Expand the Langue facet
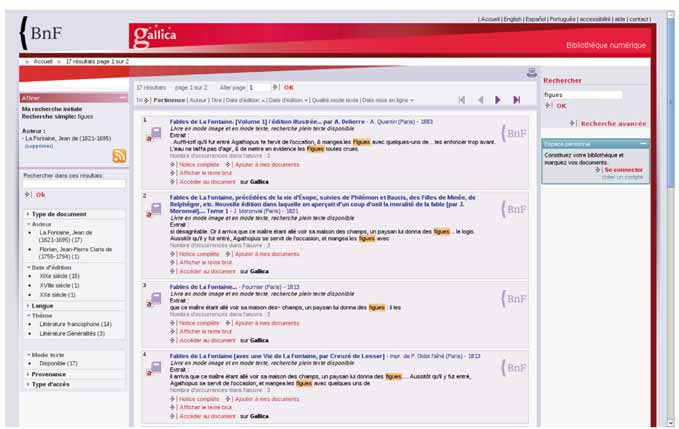Viewport: 679px width, 429px height. pyautogui.click(x=40, y=306)
